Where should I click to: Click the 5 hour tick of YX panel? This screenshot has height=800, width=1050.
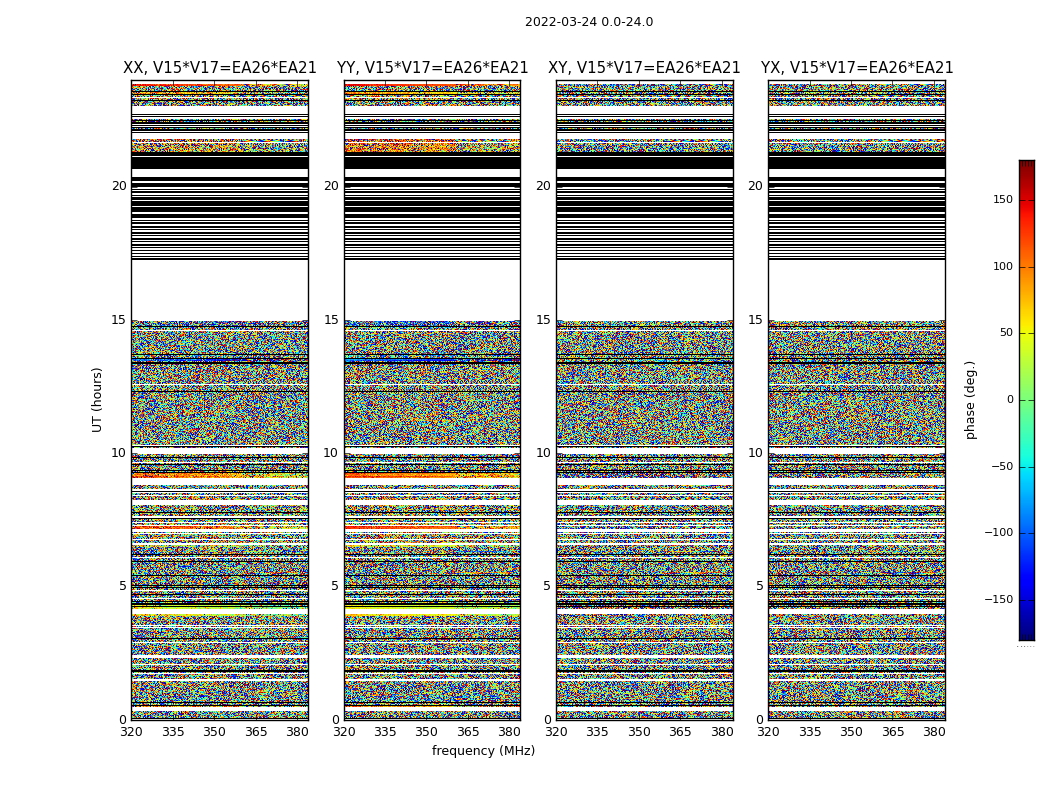[759, 586]
